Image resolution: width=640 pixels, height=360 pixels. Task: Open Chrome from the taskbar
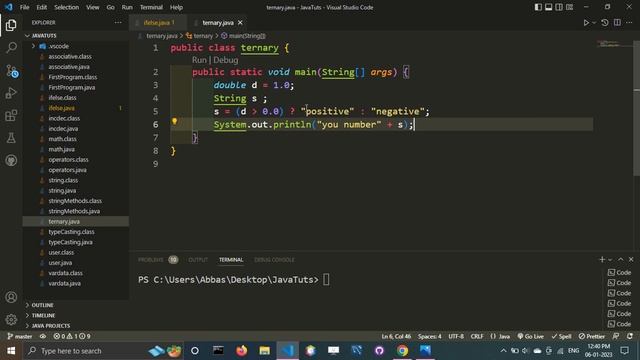(x=402, y=351)
